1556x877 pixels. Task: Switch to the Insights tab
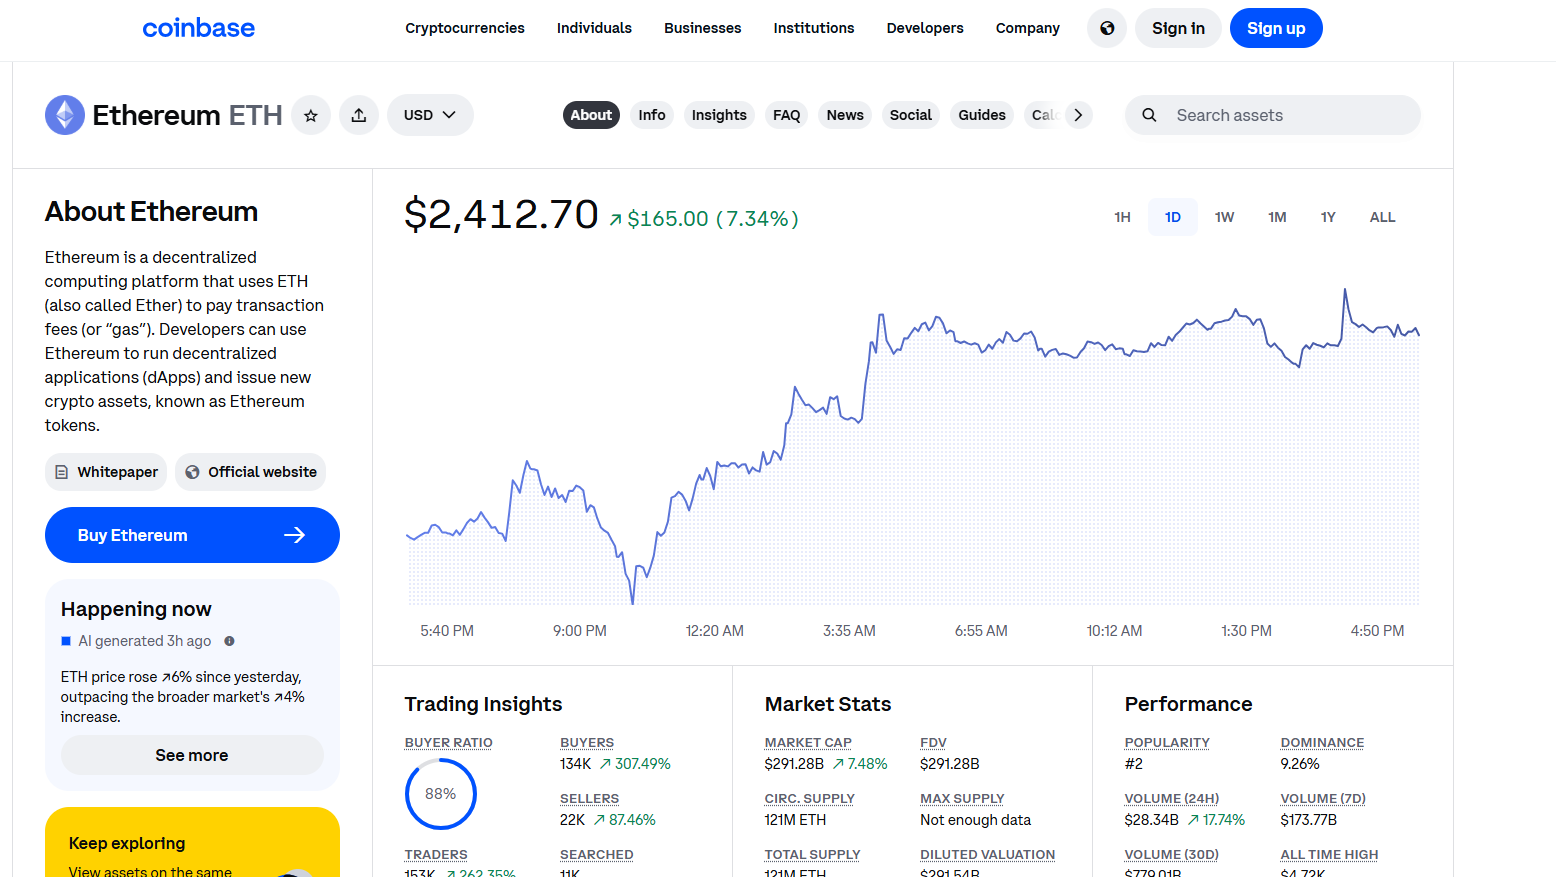click(x=719, y=115)
